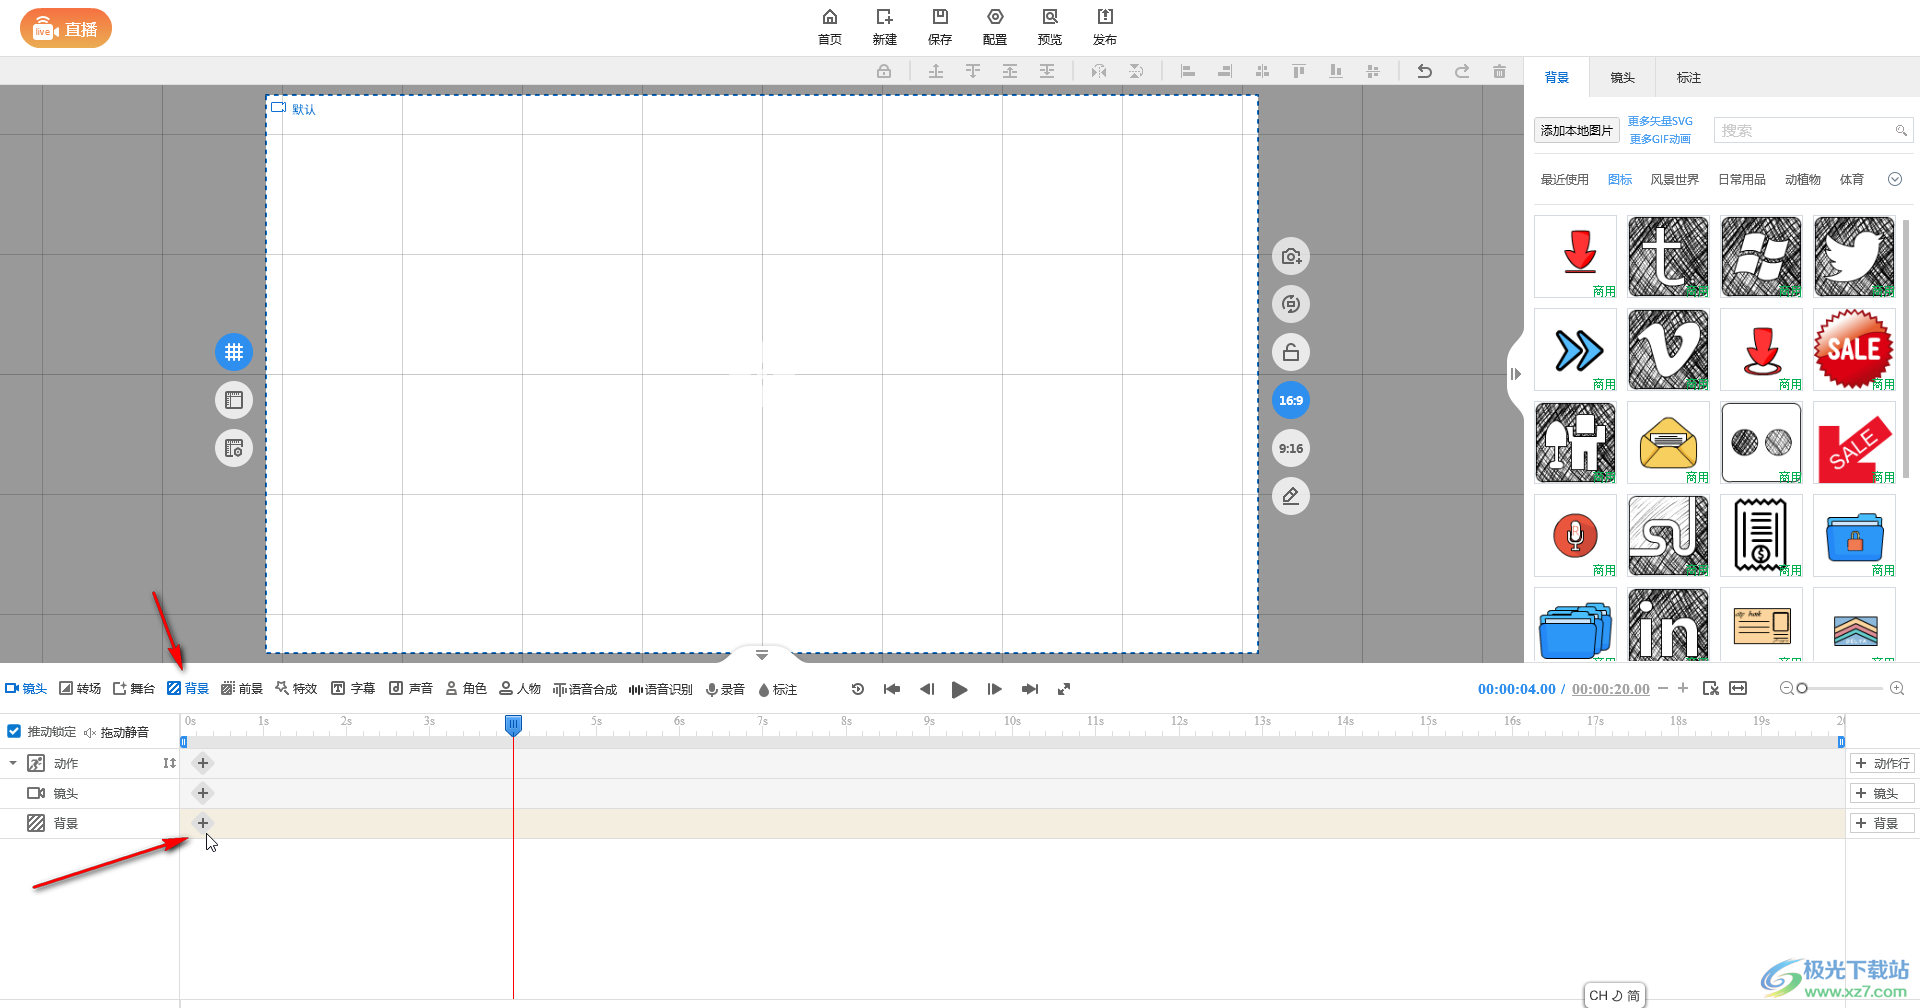Collapse the 动作 track group arrow
The height and width of the screenshot is (1008, 1920).
(x=13, y=763)
